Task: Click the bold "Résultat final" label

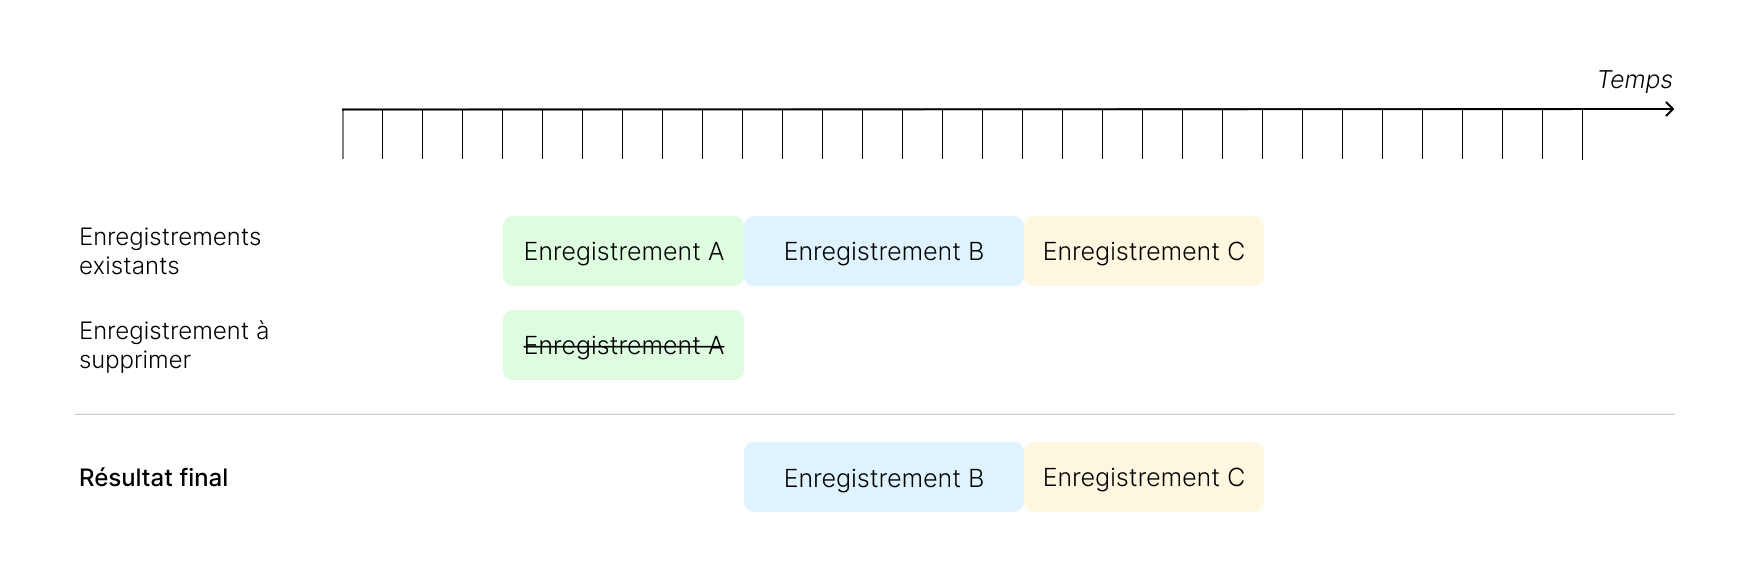Action: pos(153,478)
